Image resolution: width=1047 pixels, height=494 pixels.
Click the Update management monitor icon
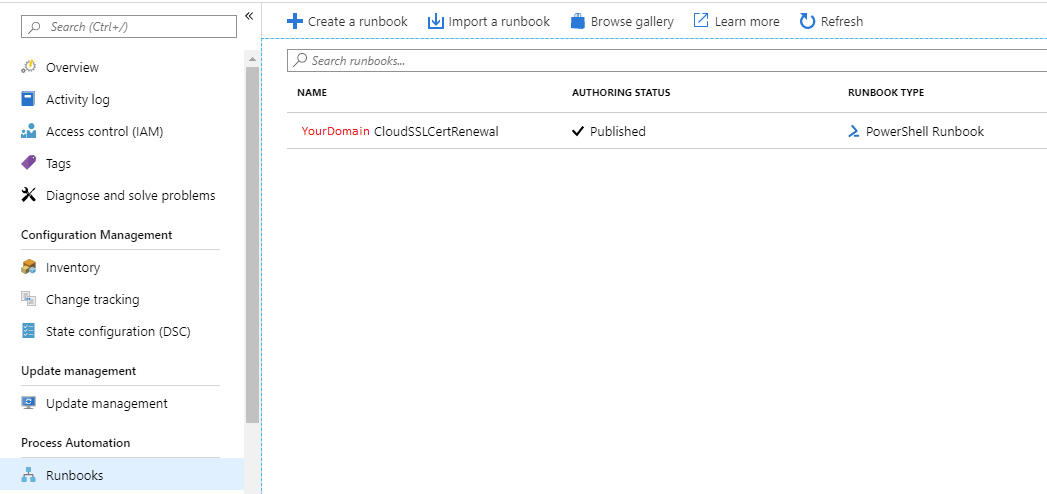[29, 403]
